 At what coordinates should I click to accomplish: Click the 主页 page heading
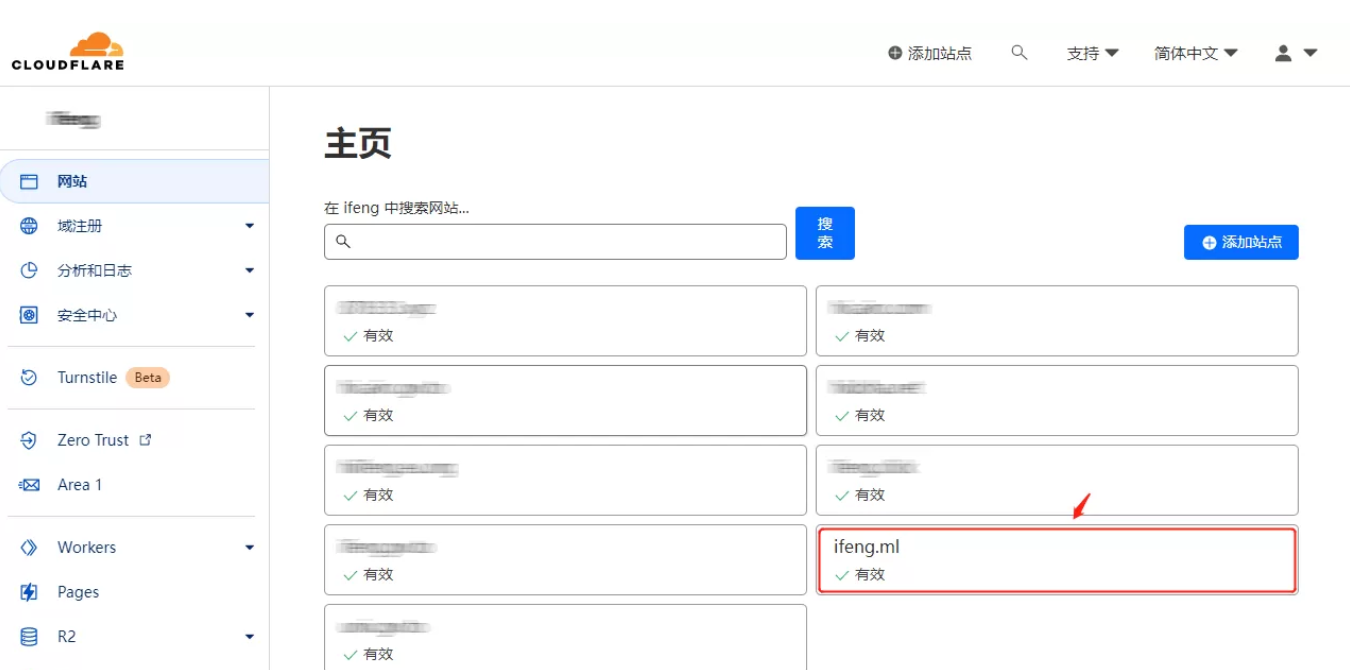[357, 144]
